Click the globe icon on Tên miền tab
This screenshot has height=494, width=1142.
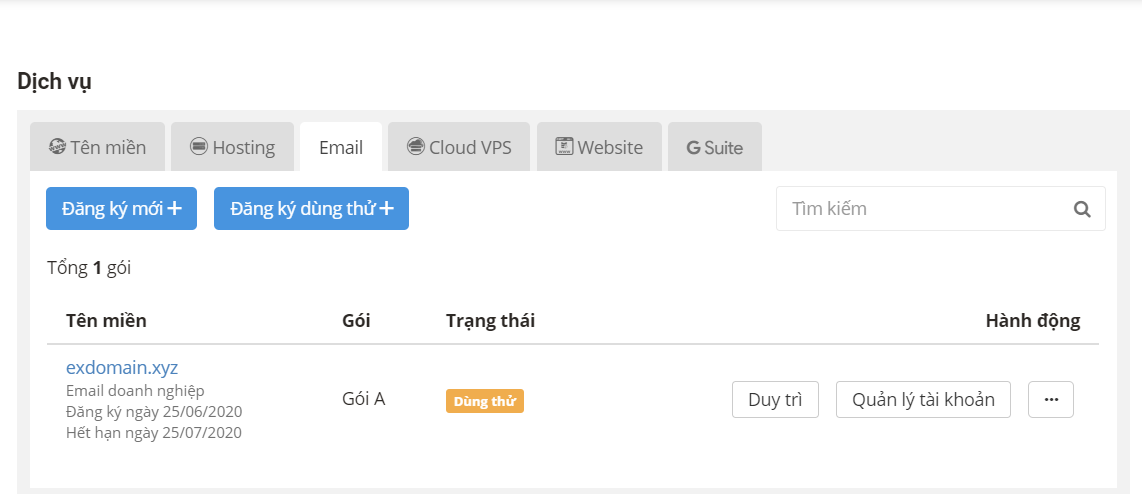57,146
